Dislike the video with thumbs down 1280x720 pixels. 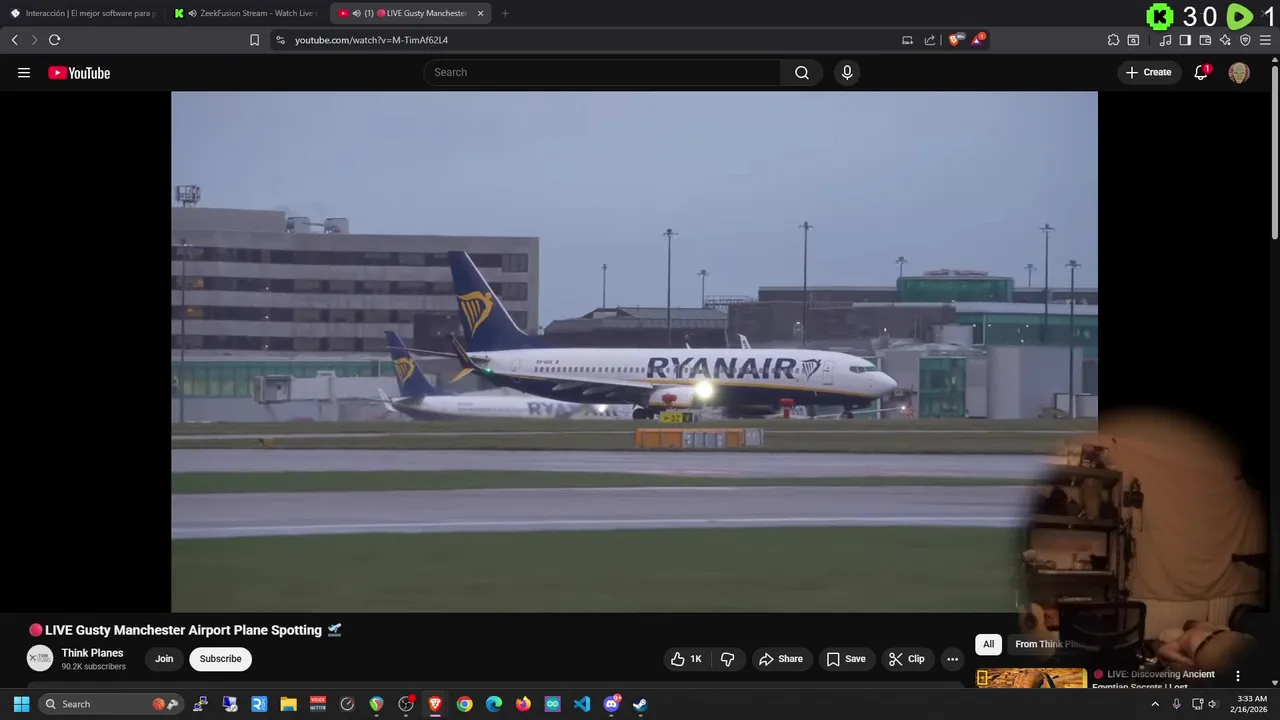728,659
